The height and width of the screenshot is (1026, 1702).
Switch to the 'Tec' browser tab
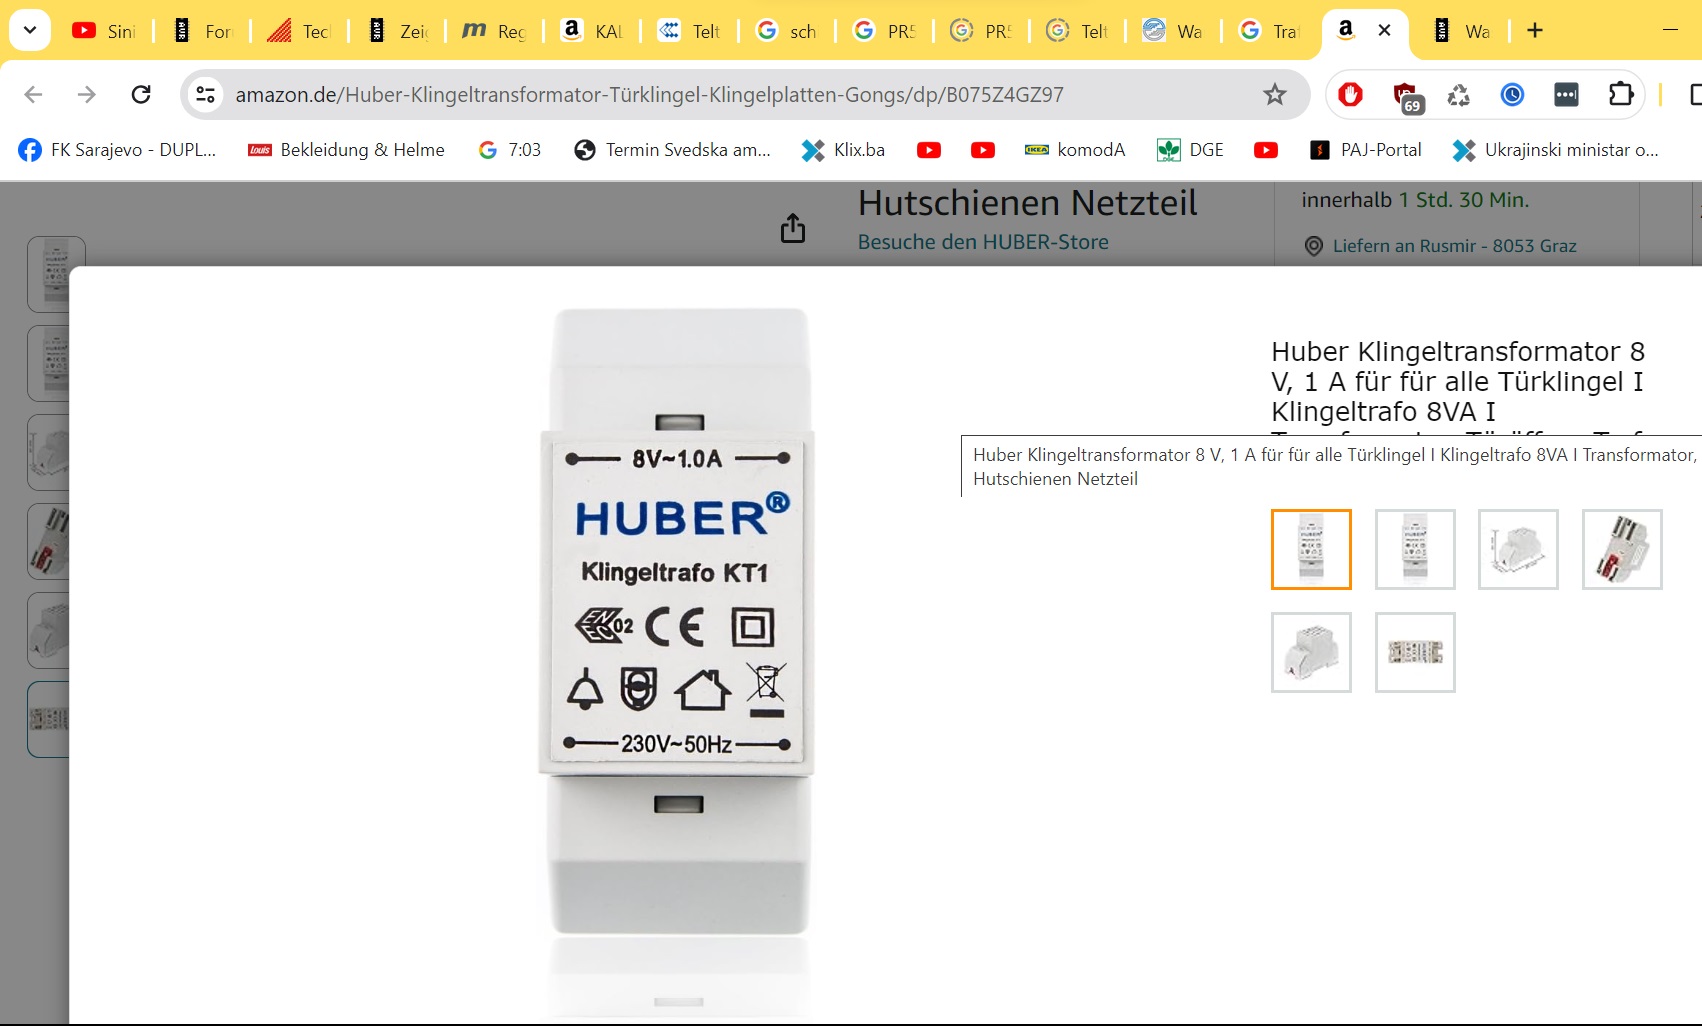[299, 31]
